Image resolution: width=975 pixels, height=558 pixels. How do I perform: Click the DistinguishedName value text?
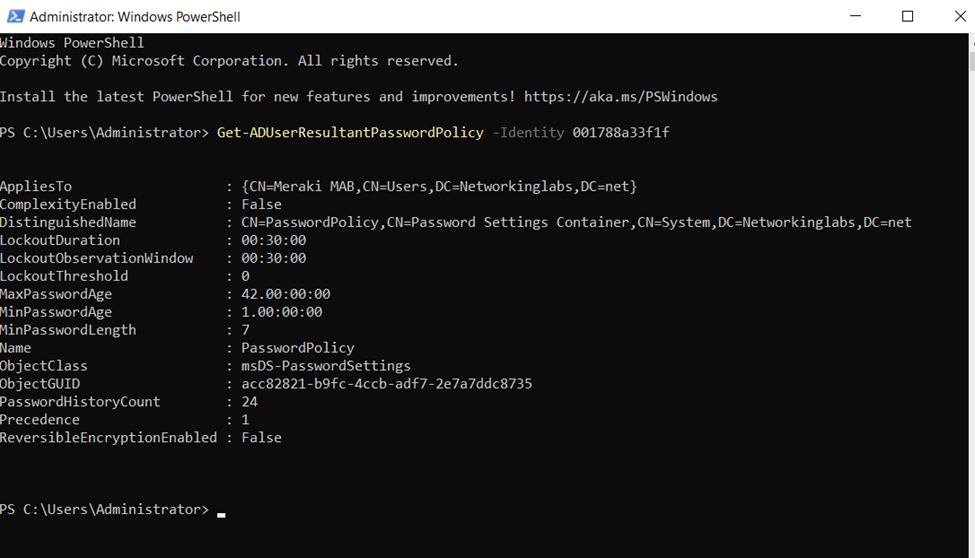pos(576,222)
